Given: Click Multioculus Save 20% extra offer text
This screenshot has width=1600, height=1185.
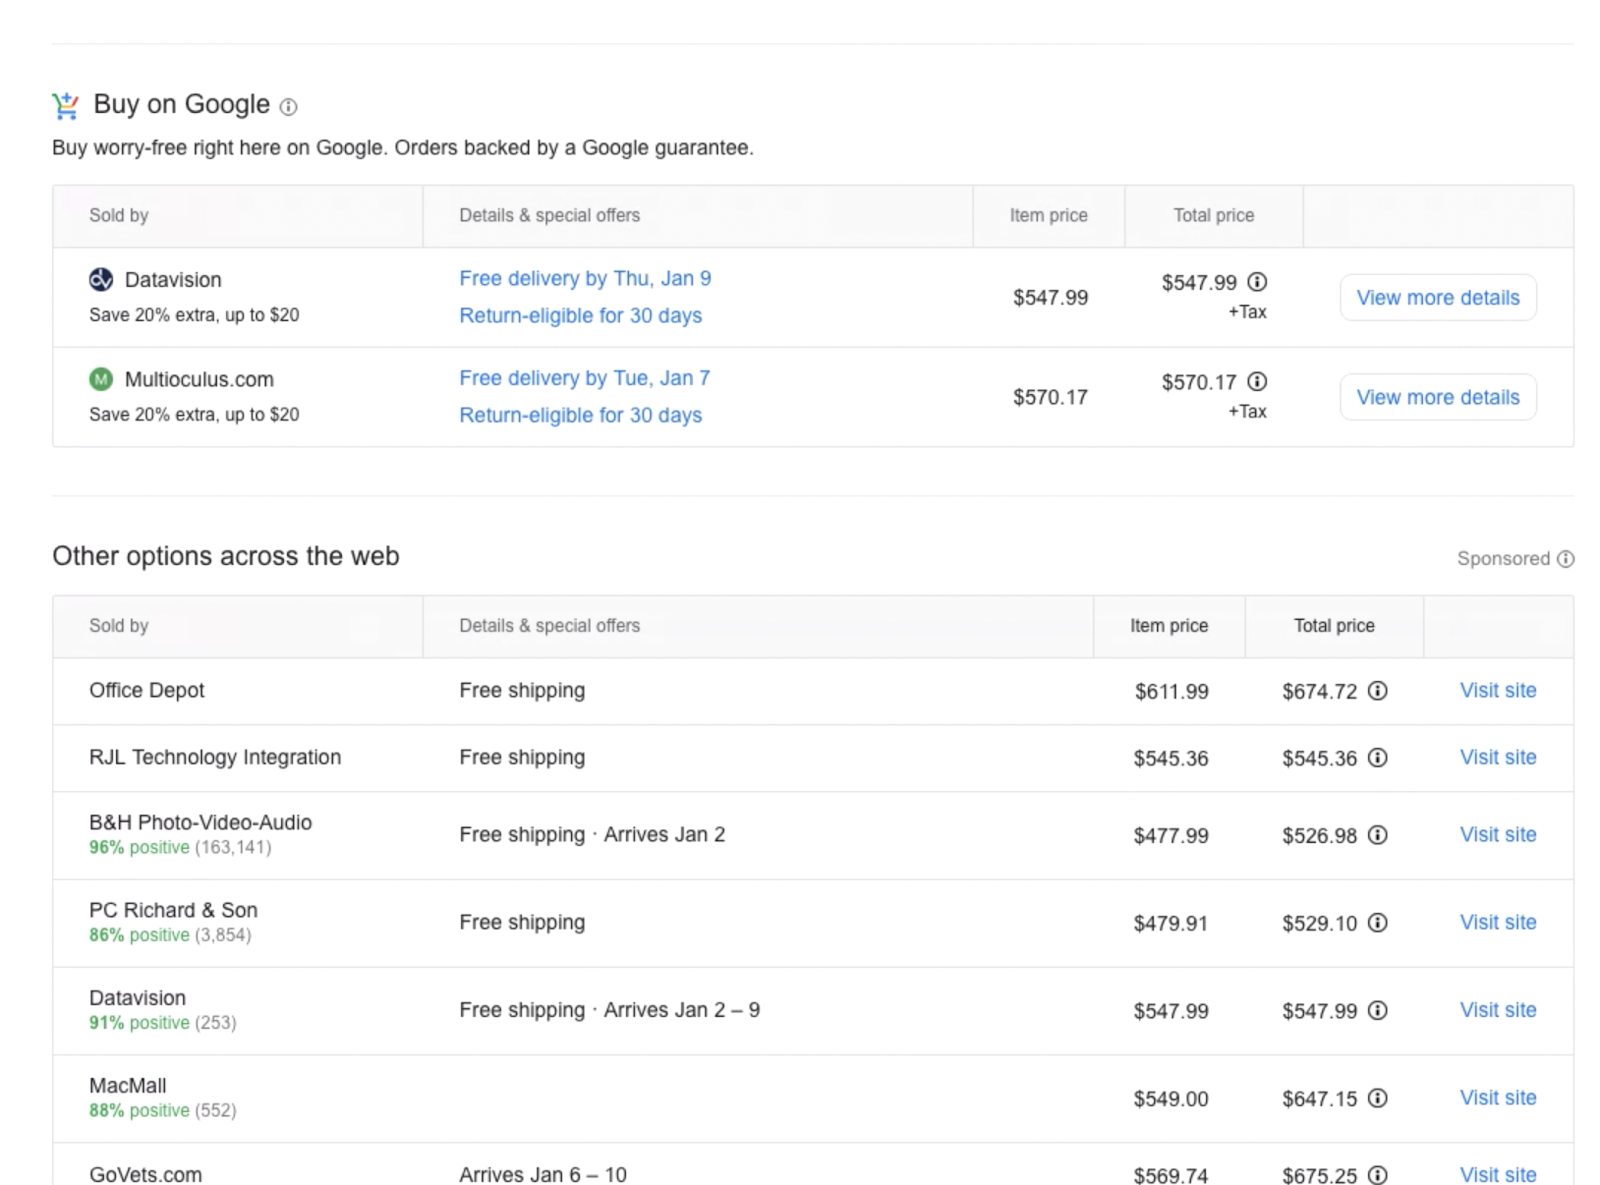Looking at the screenshot, I should (x=194, y=414).
